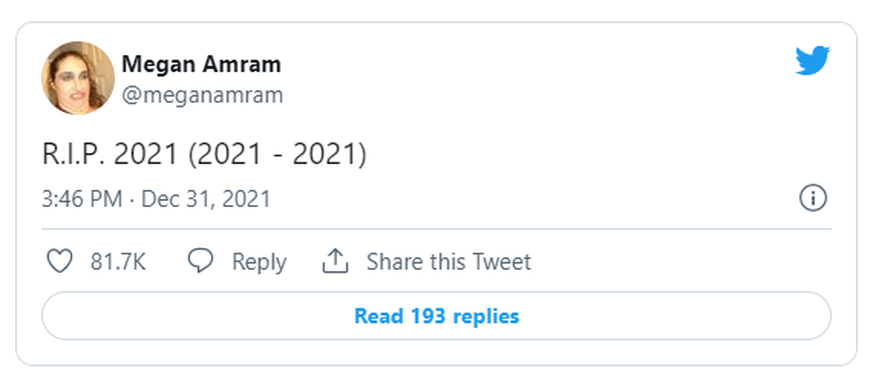Click the 3:46 PM time text
873x380 pixels.
[82, 199]
